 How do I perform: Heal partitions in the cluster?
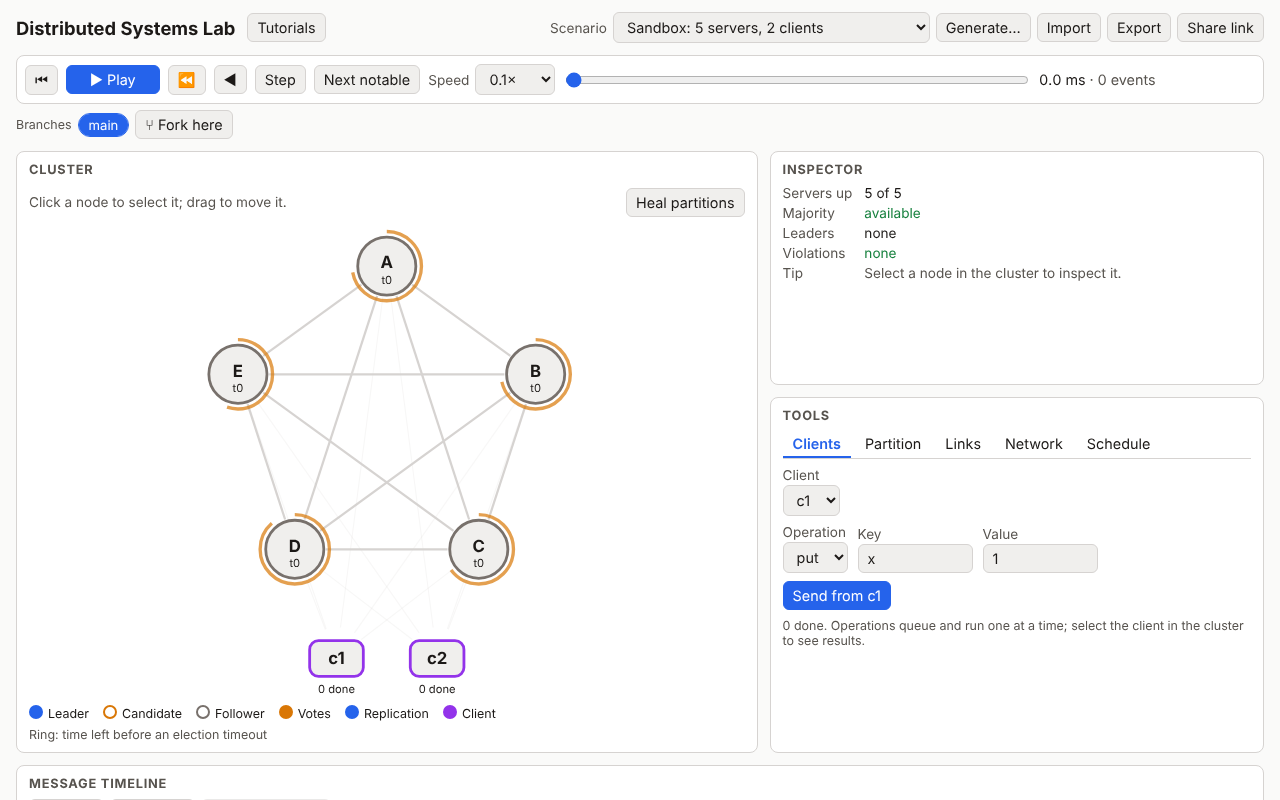pyautogui.click(x=685, y=203)
